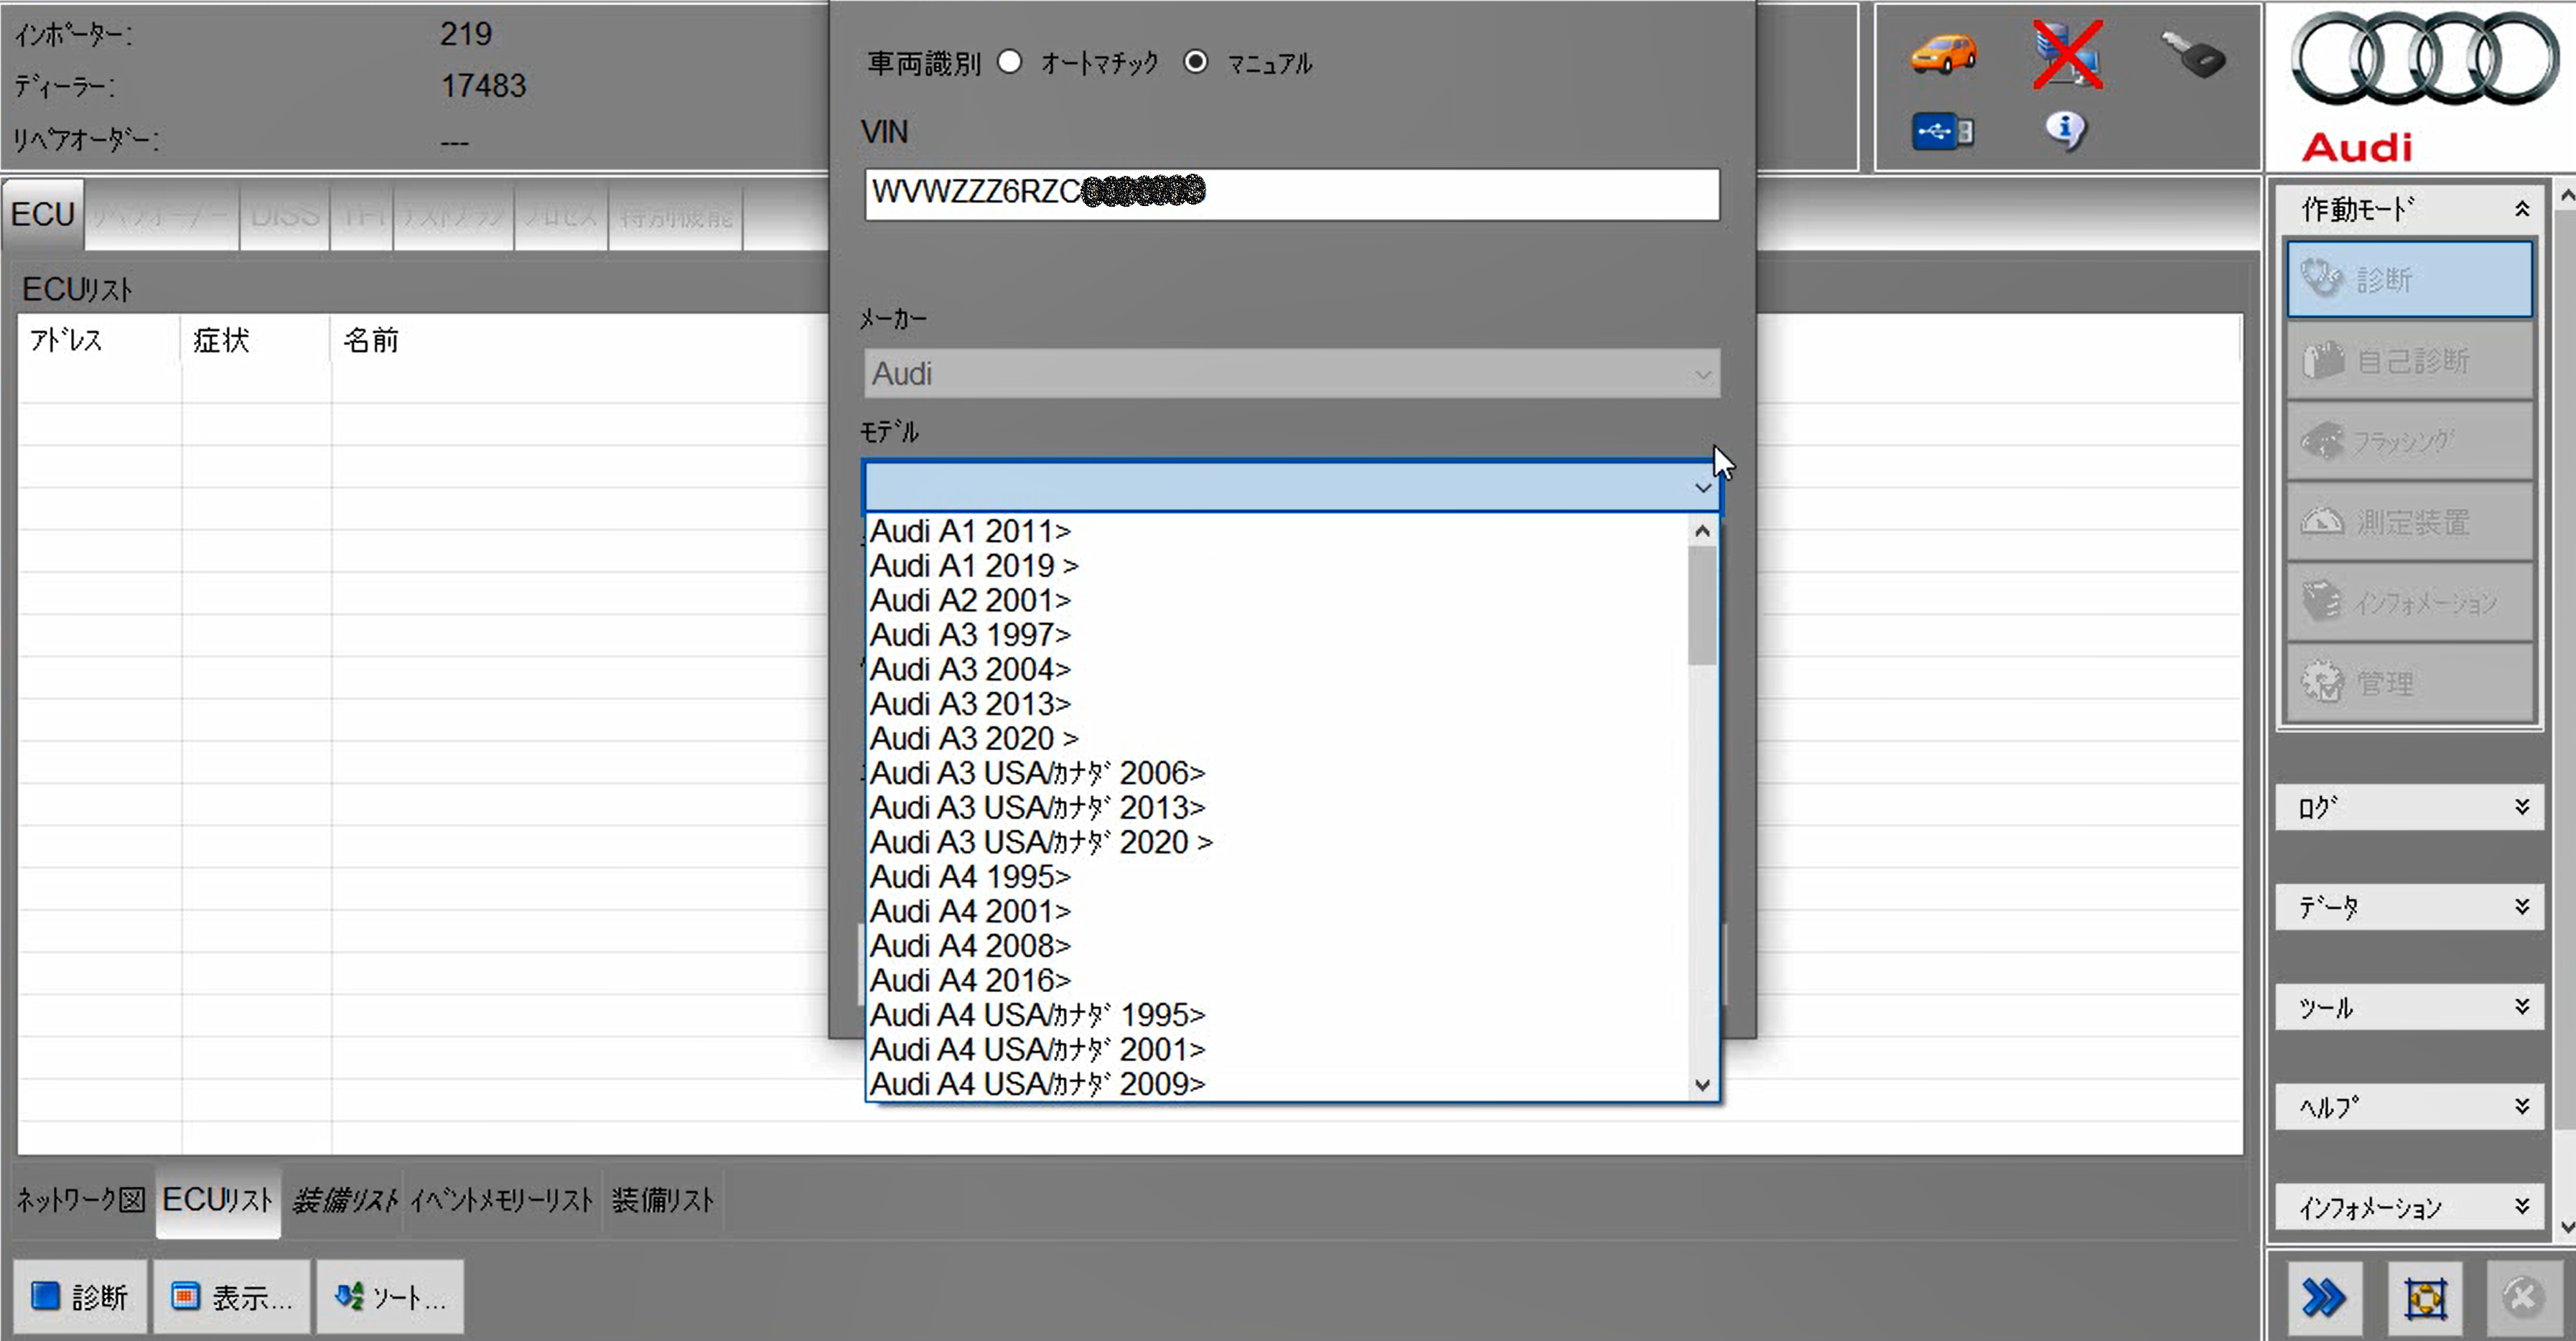The height and width of the screenshot is (1341, 2576).
Task: Select Audi A2 2001> from model list
Action: pos(1277,600)
